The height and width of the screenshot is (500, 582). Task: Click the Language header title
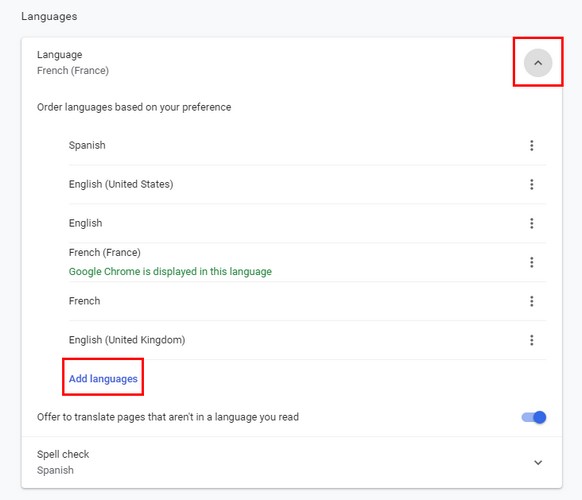59,55
